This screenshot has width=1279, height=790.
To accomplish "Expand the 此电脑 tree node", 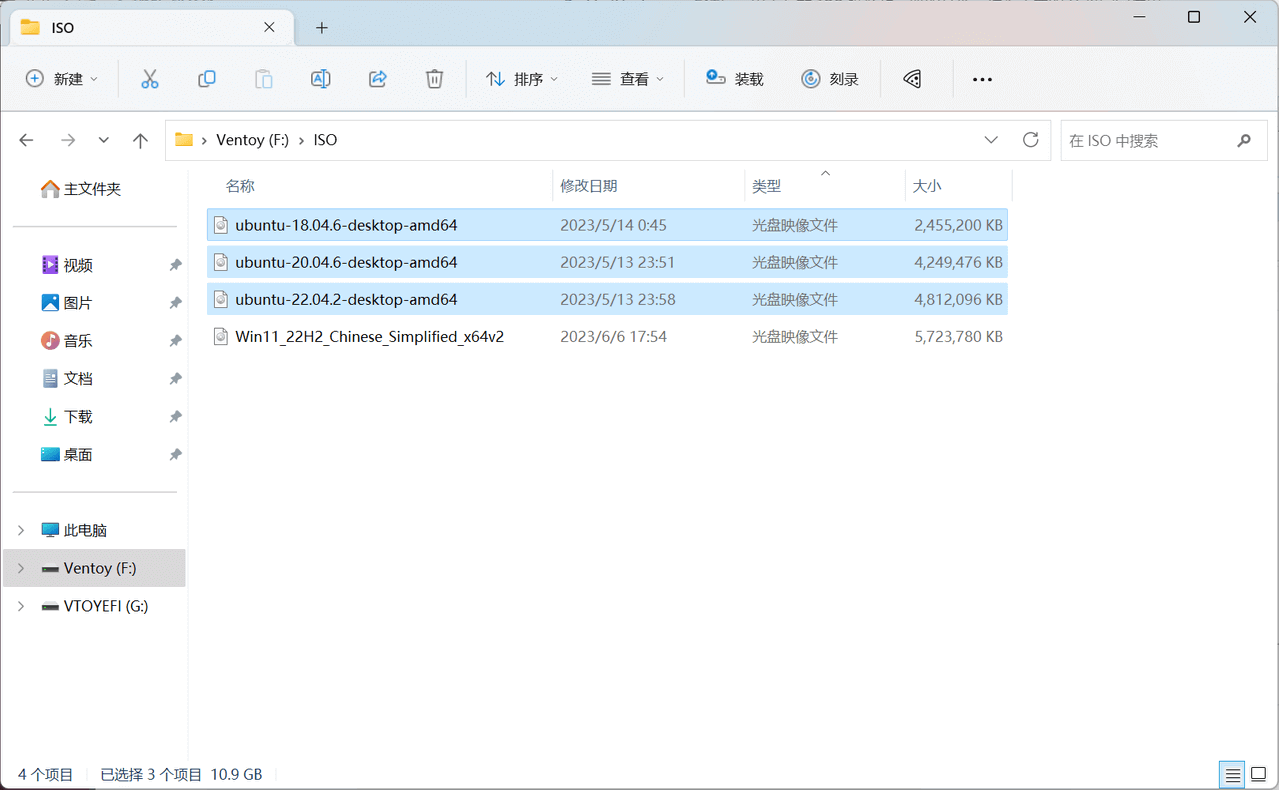I will (21, 530).
